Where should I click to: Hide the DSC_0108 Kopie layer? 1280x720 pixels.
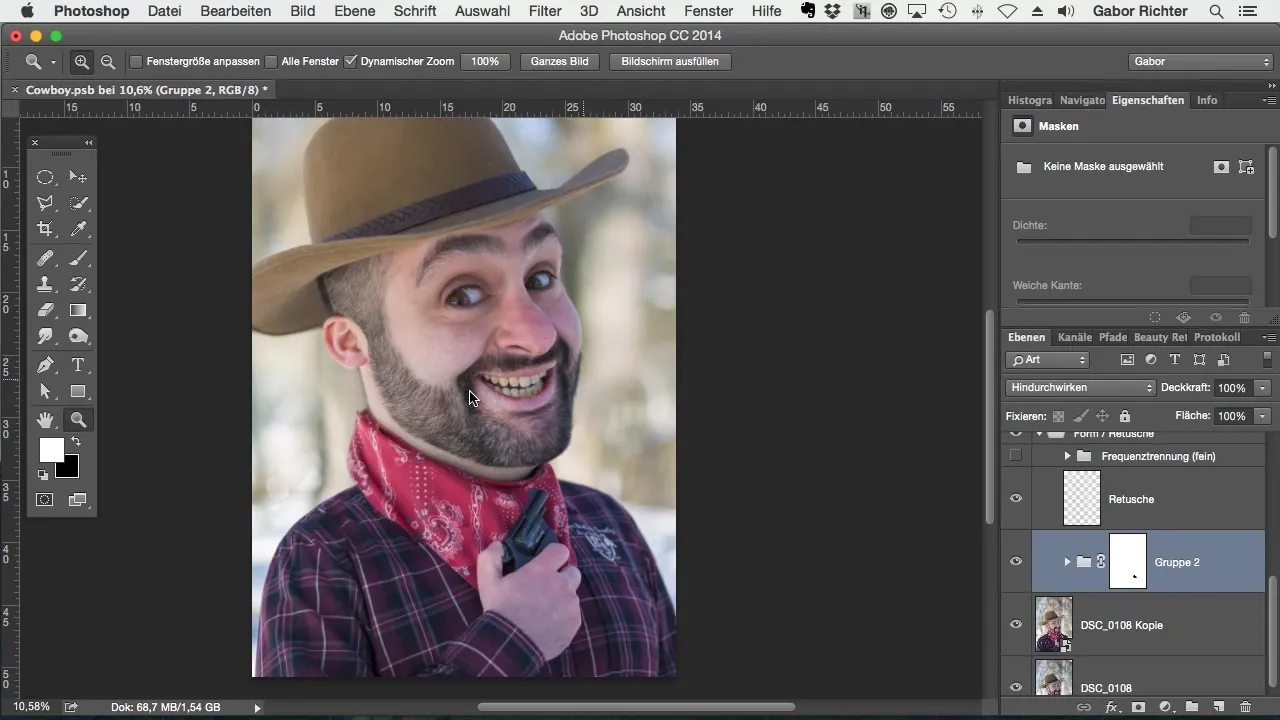[x=1016, y=625]
